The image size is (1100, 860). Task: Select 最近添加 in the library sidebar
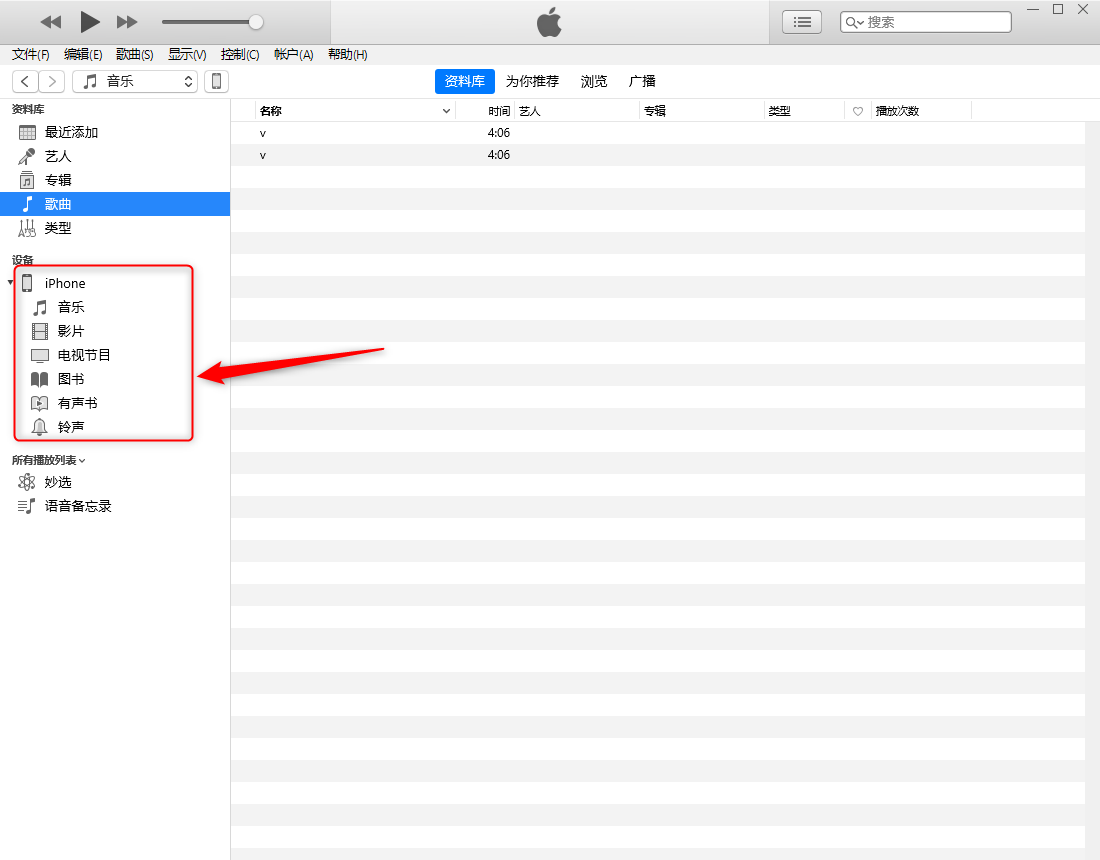115,133
